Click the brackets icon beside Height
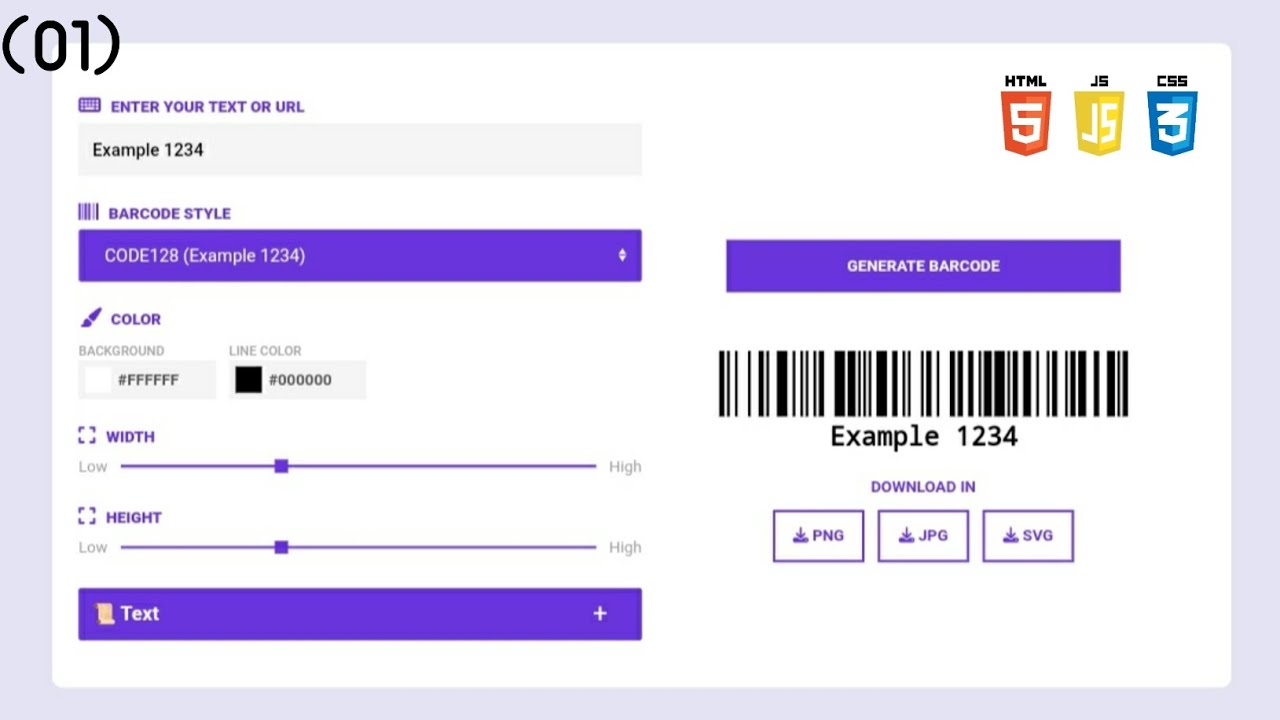Screen dimensions: 1280x720 [87, 517]
